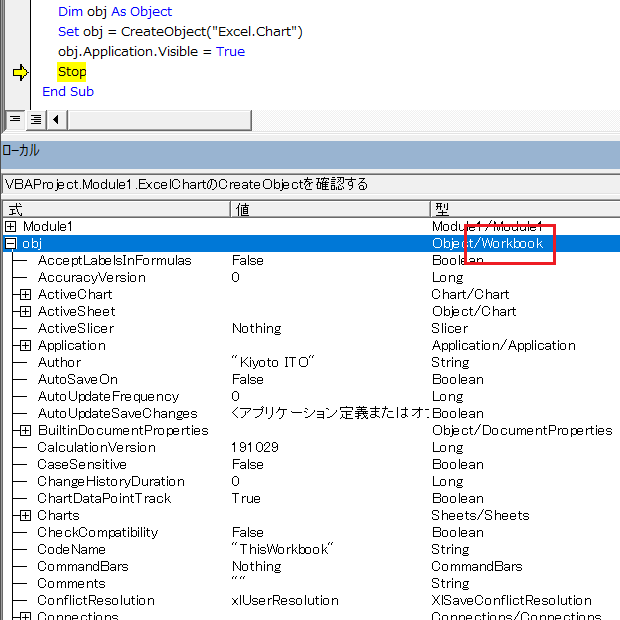
Task: Click the True value of ChartDataPointTrack
Action: click(246, 499)
